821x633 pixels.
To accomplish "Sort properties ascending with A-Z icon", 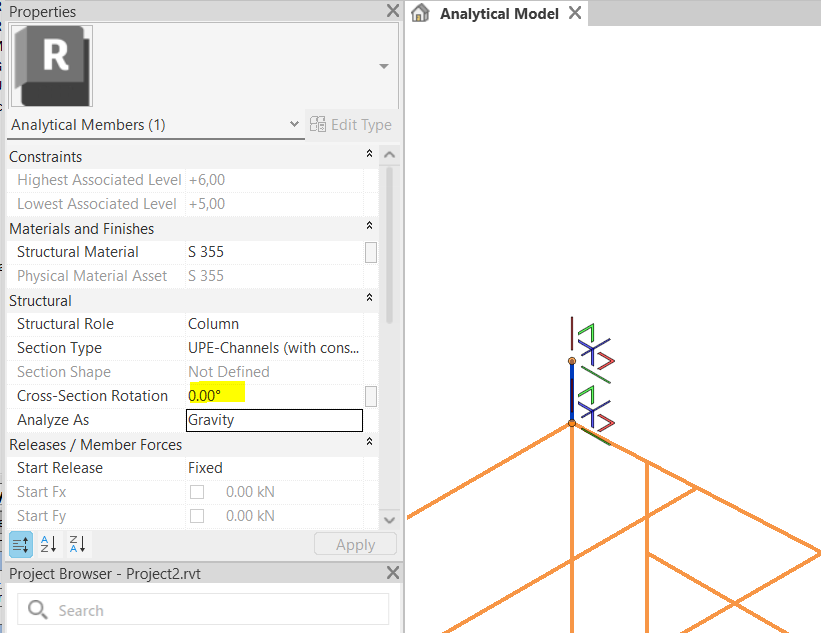I will [x=48, y=543].
